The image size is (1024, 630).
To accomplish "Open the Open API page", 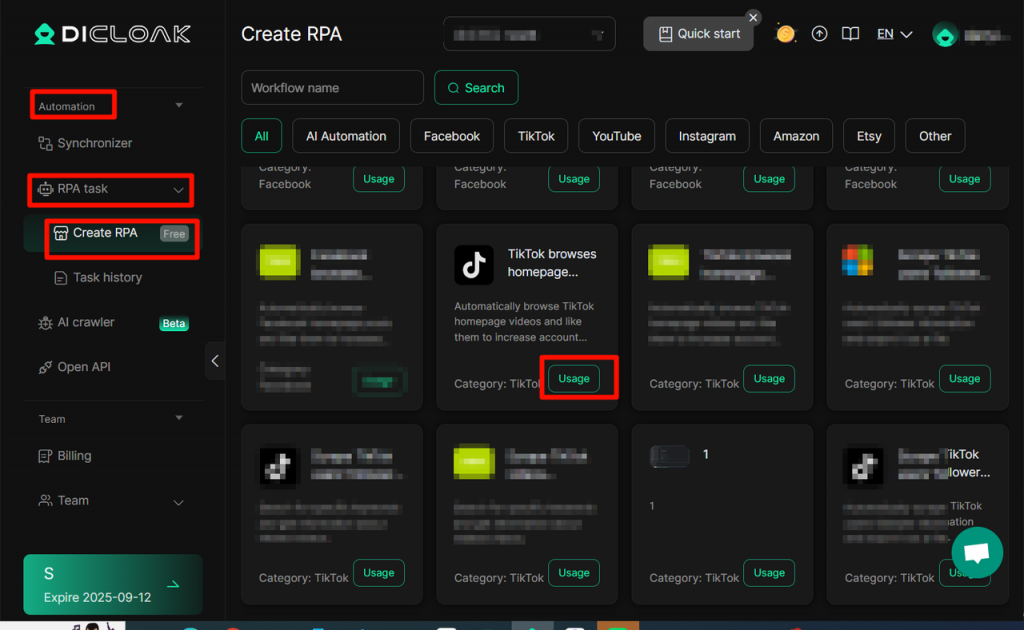I will (74, 367).
